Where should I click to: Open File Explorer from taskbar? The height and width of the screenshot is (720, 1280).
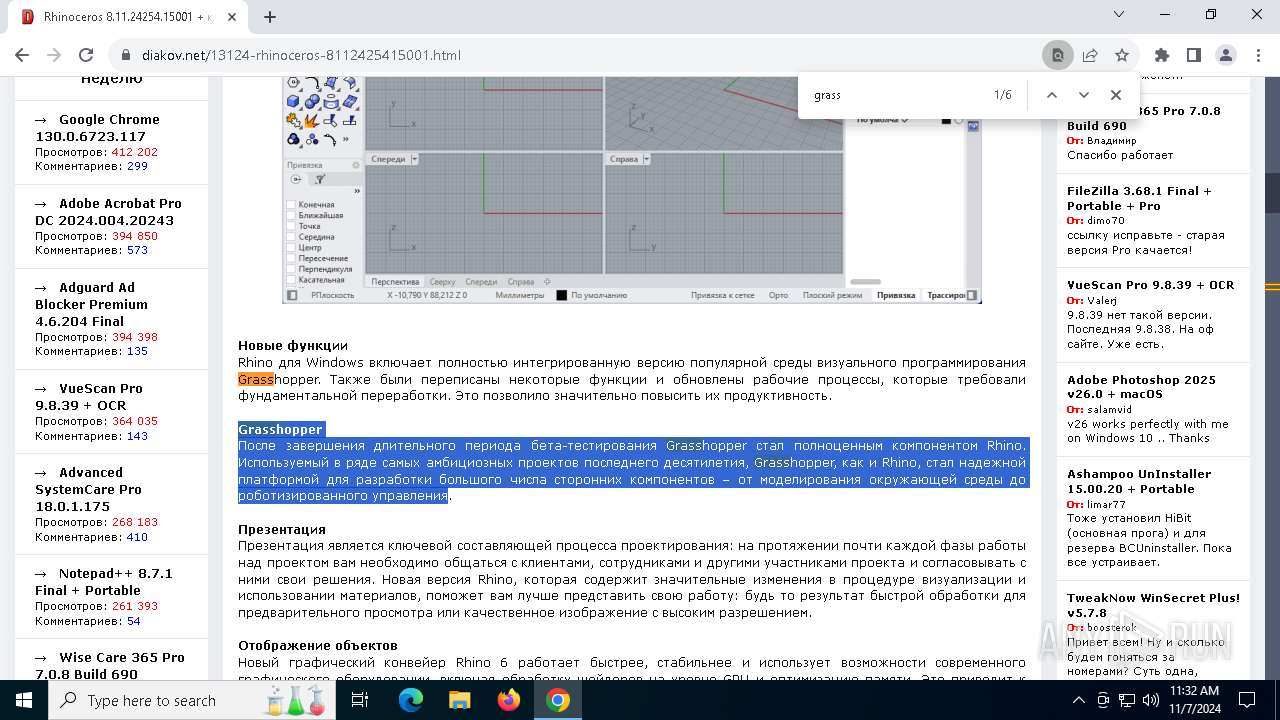460,700
